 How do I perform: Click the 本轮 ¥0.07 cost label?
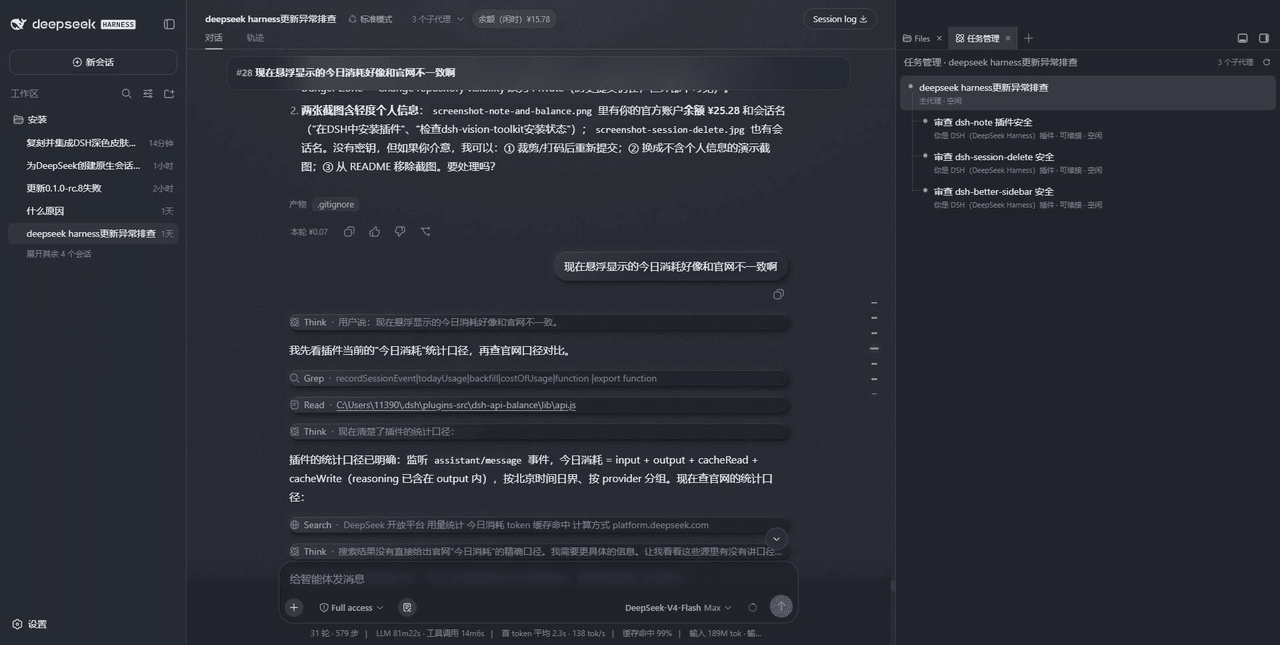tap(309, 232)
